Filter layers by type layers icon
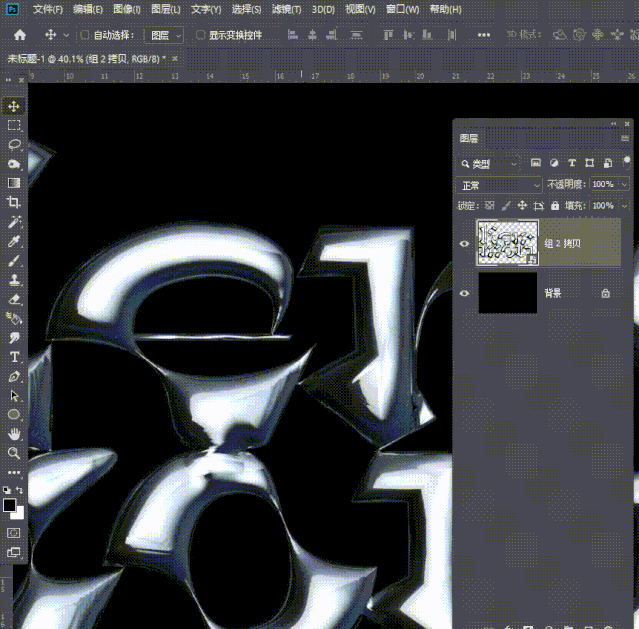 [572, 163]
